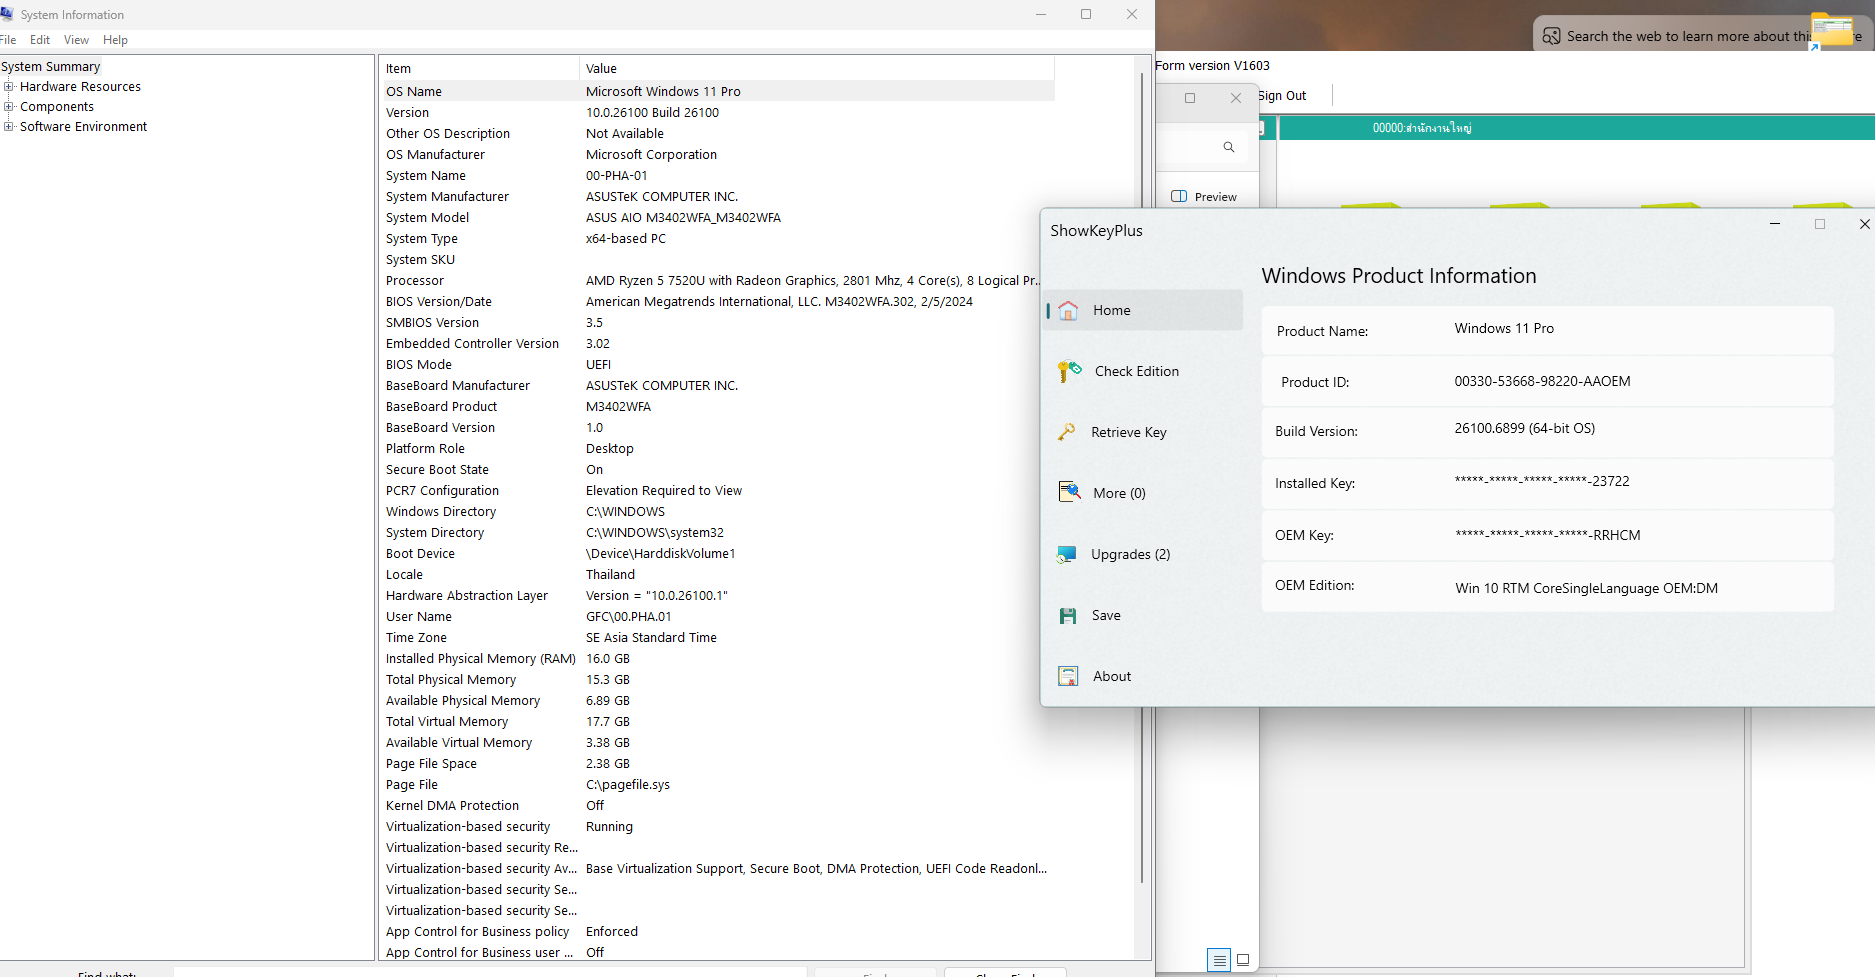This screenshot has width=1875, height=977.
Task: Expand the Components tree node
Action: (9, 107)
